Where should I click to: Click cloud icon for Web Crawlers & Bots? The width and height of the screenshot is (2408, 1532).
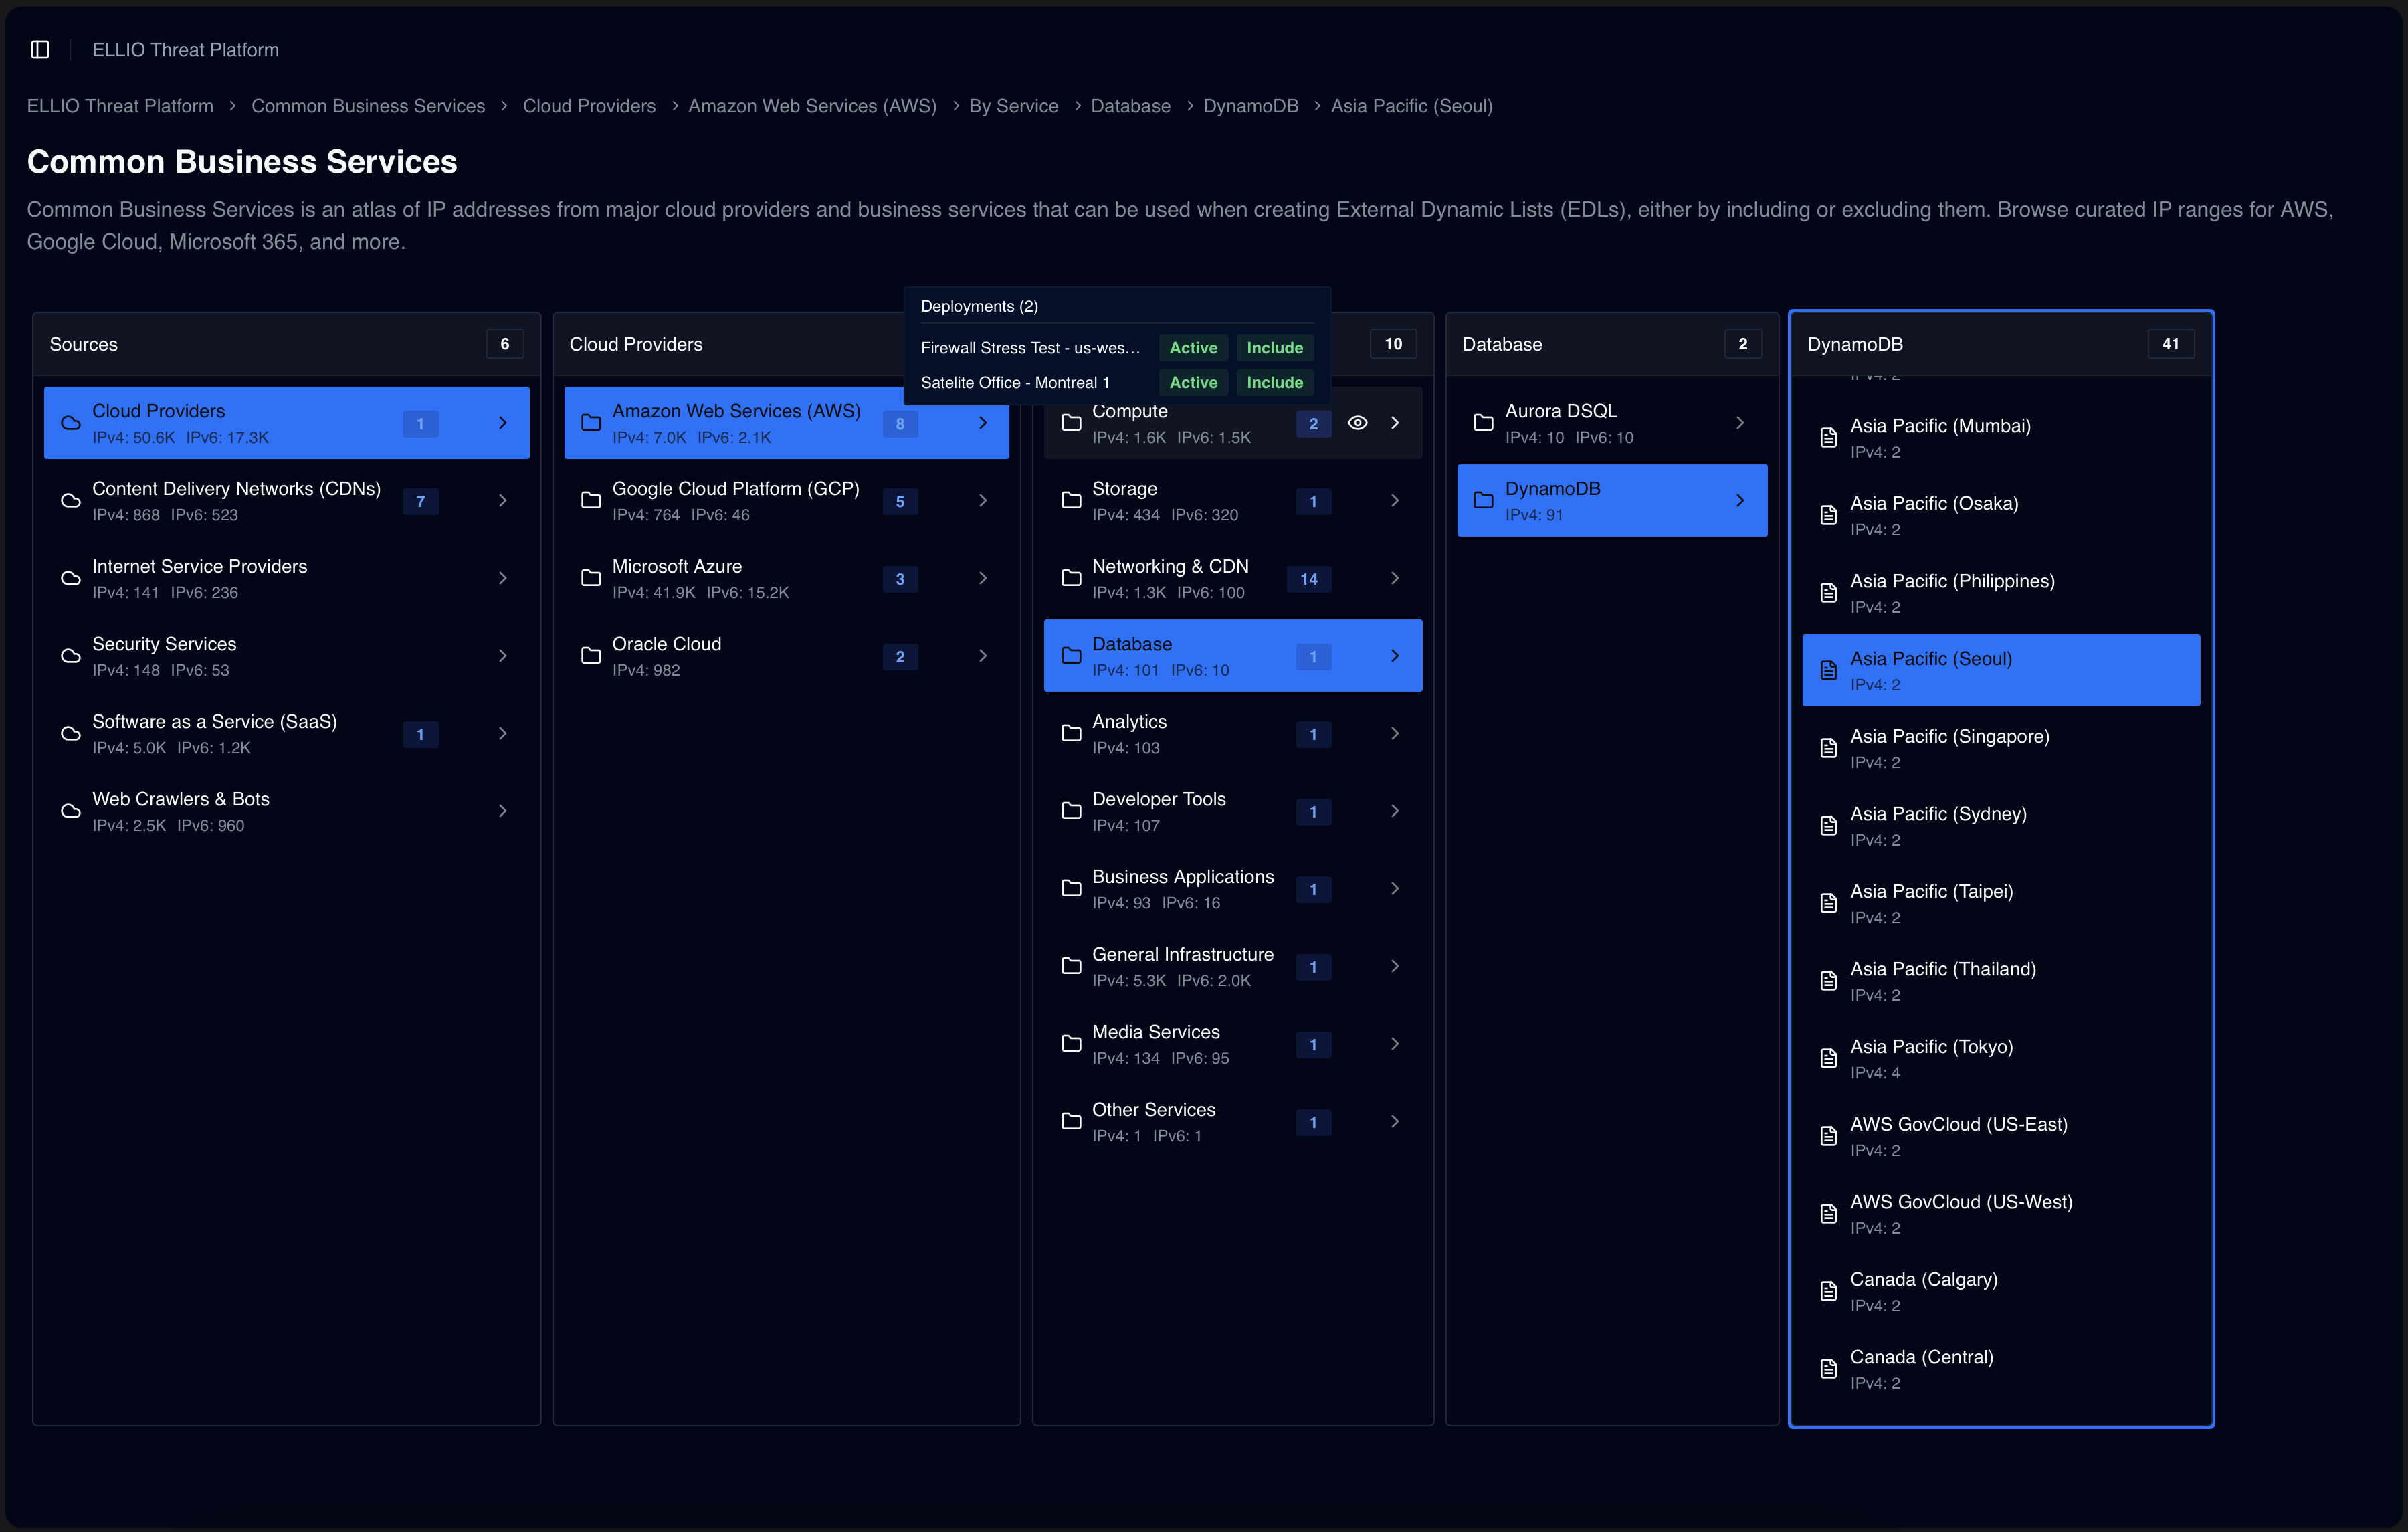(71, 811)
